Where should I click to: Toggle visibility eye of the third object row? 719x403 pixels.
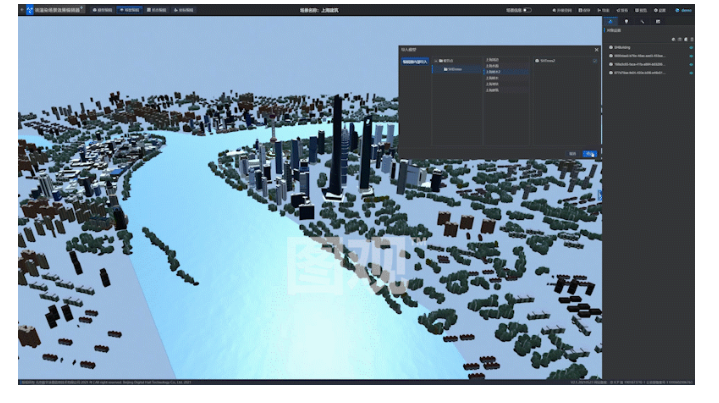coord(691,64)
